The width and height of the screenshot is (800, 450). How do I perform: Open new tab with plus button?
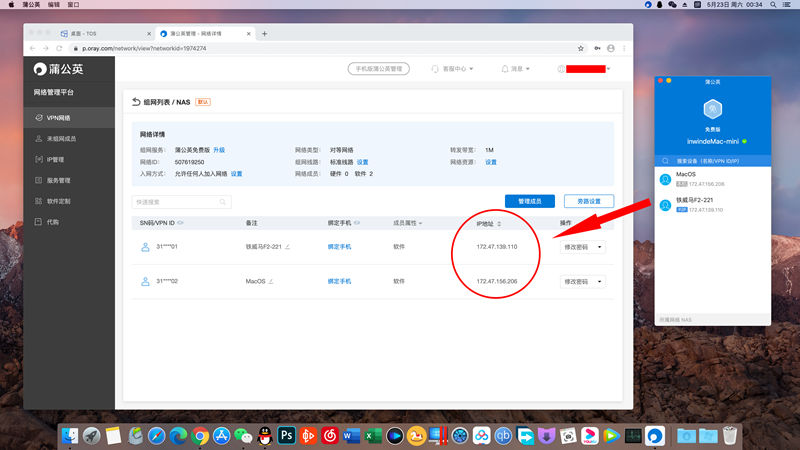click(x=264, y=34)
